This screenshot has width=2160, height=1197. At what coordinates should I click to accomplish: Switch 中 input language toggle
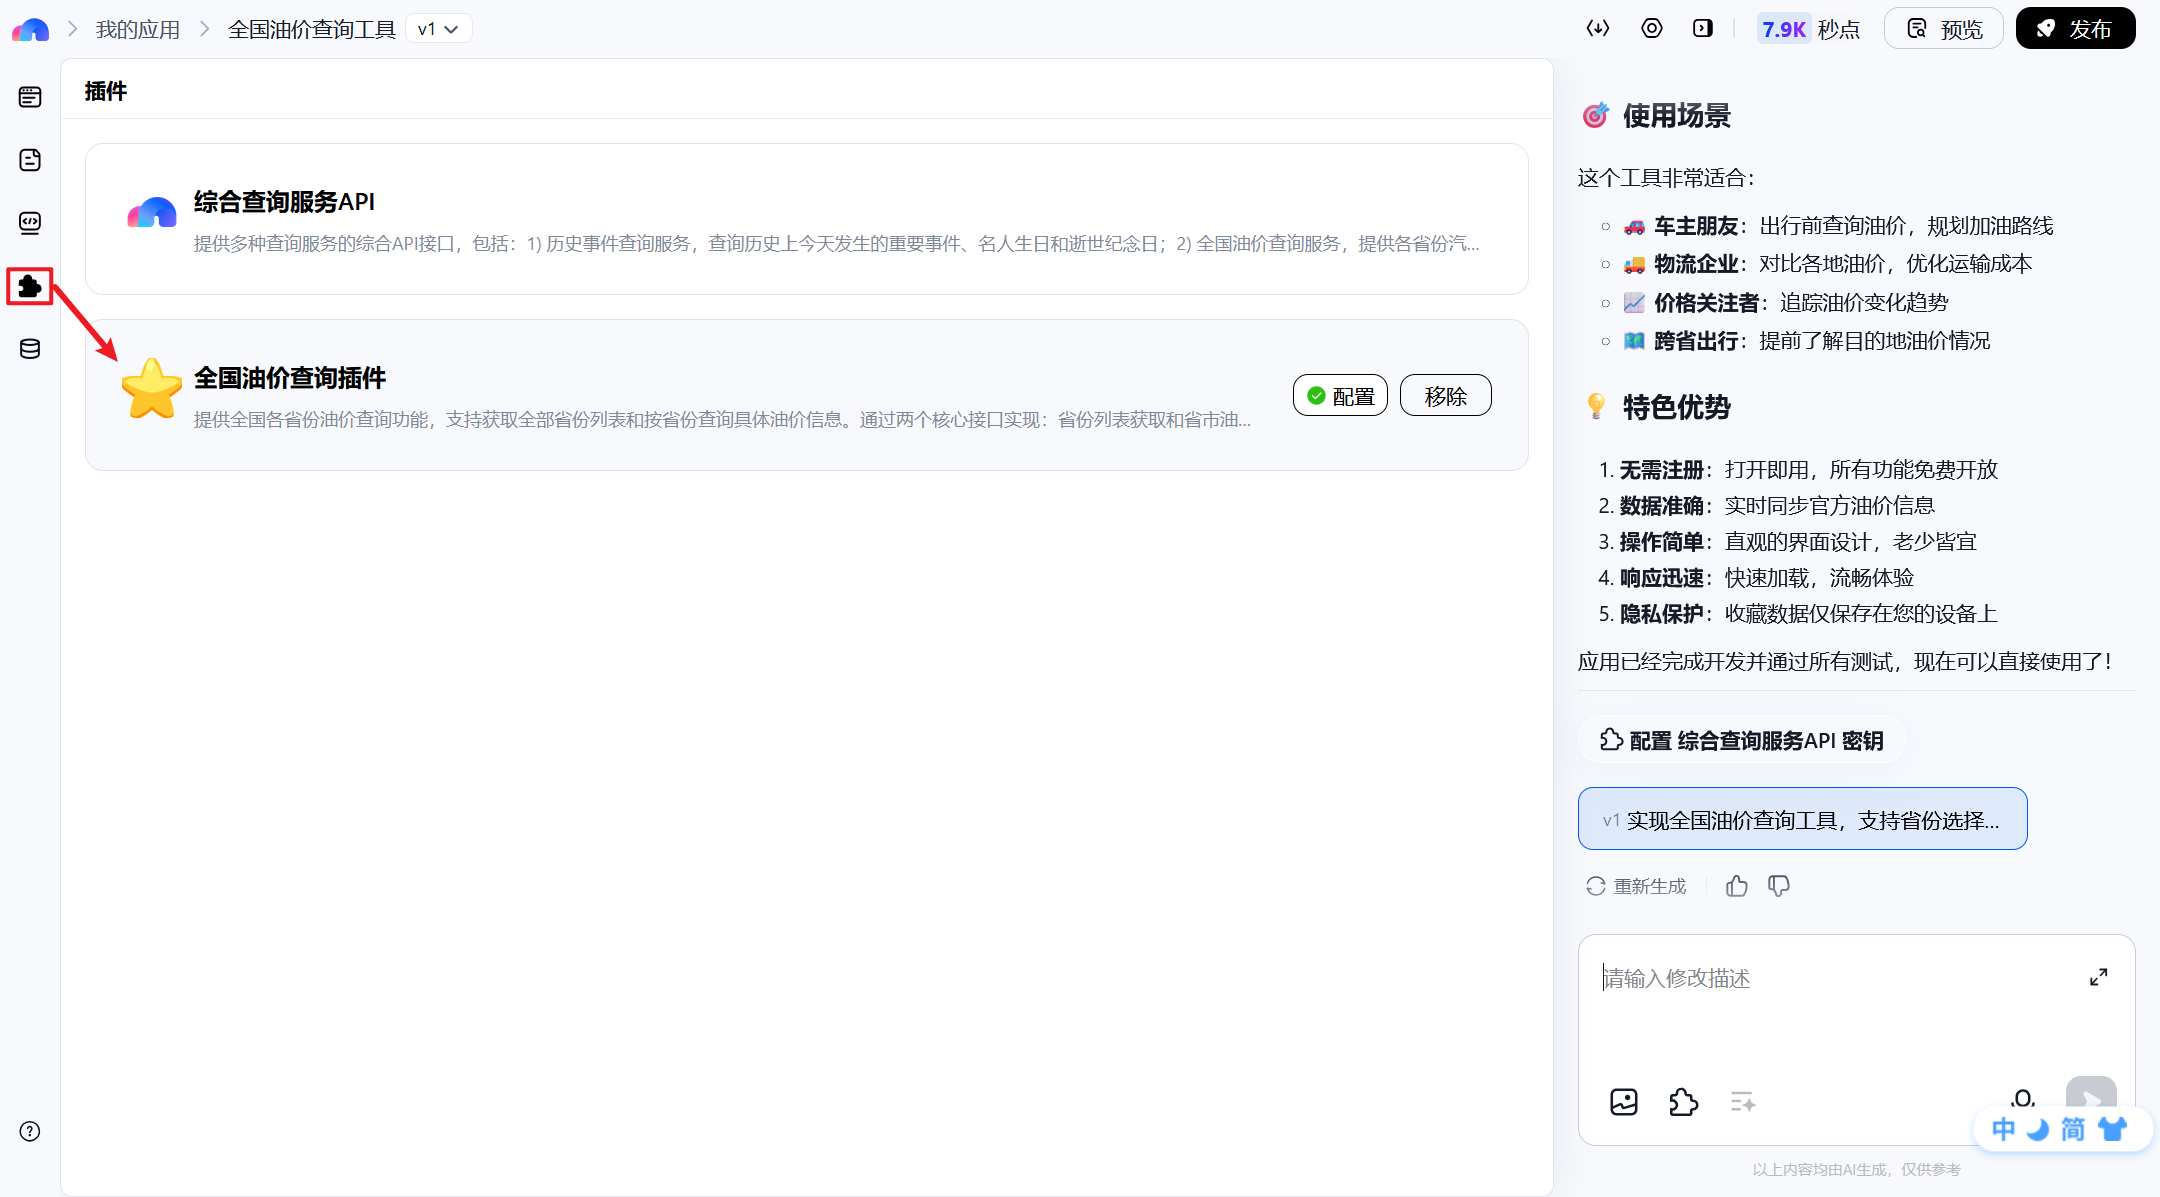2003,1130
